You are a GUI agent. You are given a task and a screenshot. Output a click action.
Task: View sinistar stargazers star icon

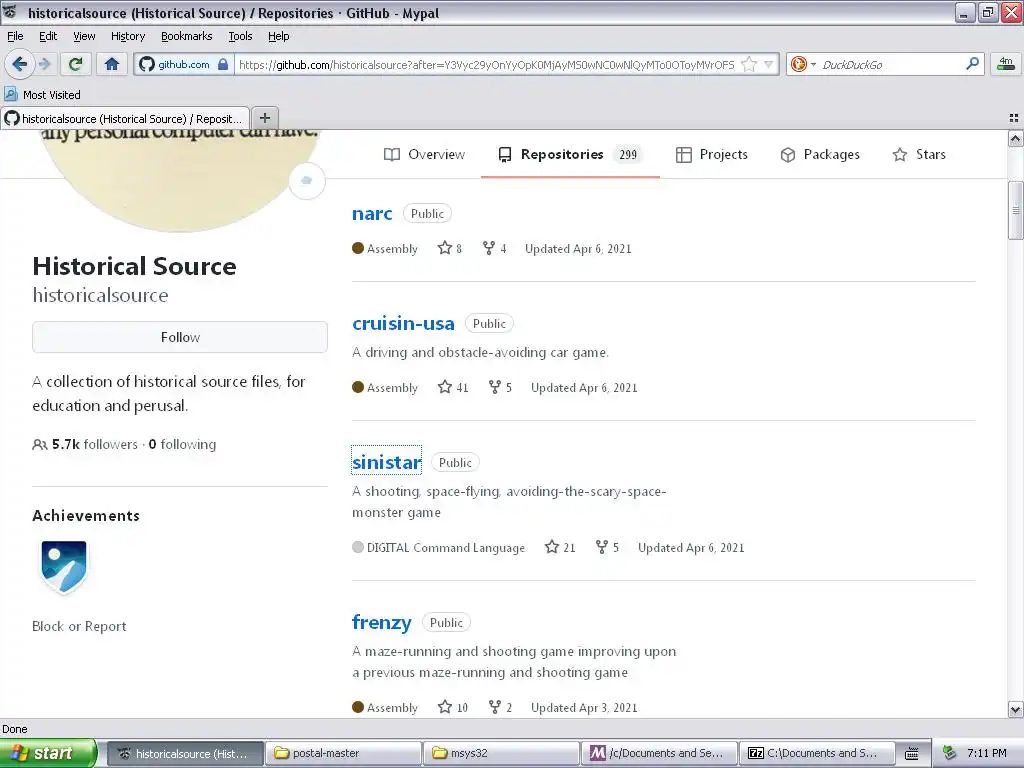[552, 547]
